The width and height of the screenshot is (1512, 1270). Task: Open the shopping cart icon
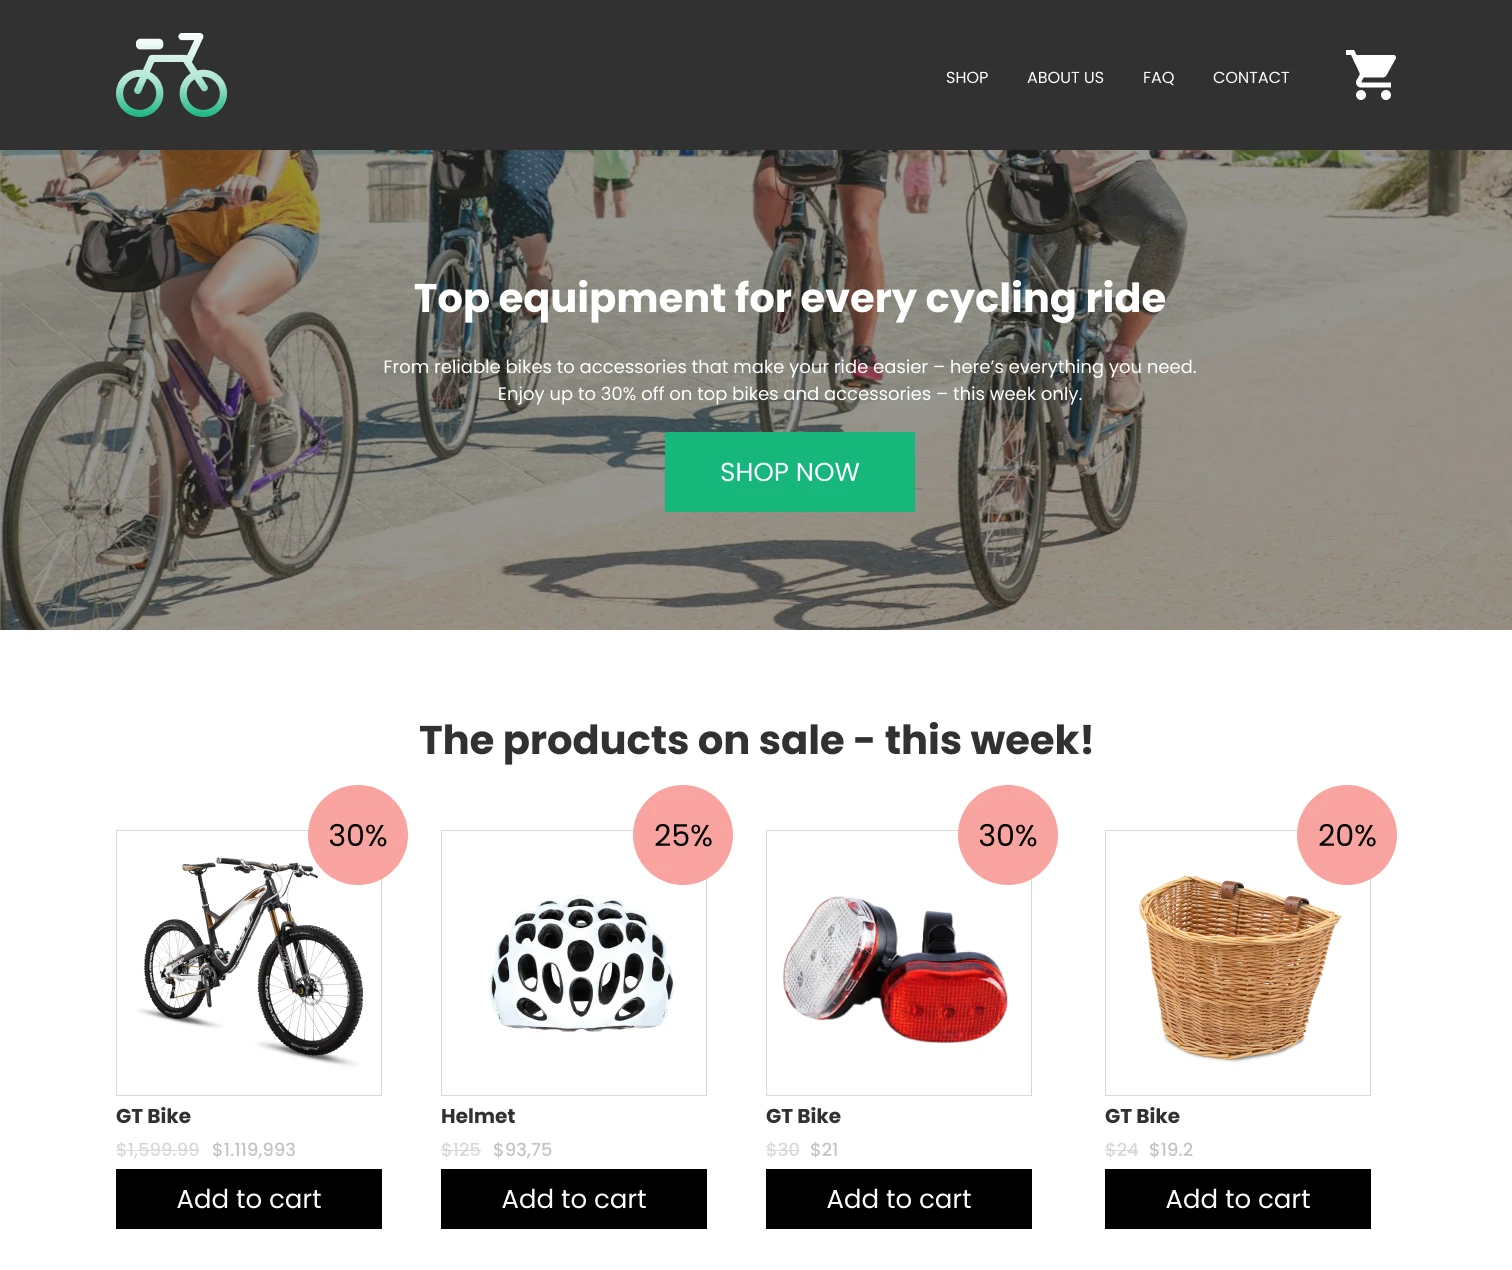tap(1371, 75)
